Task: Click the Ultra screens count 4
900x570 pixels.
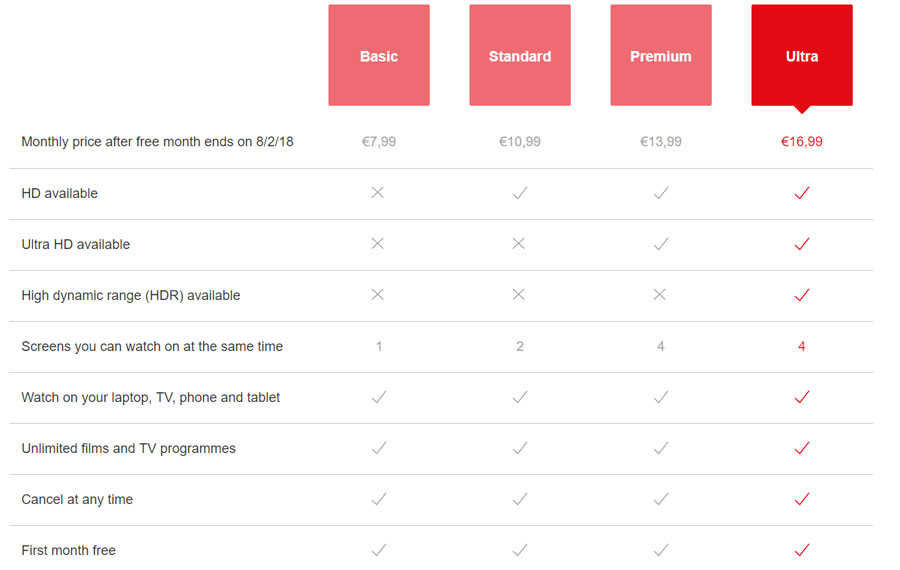Action: (802, 346)
